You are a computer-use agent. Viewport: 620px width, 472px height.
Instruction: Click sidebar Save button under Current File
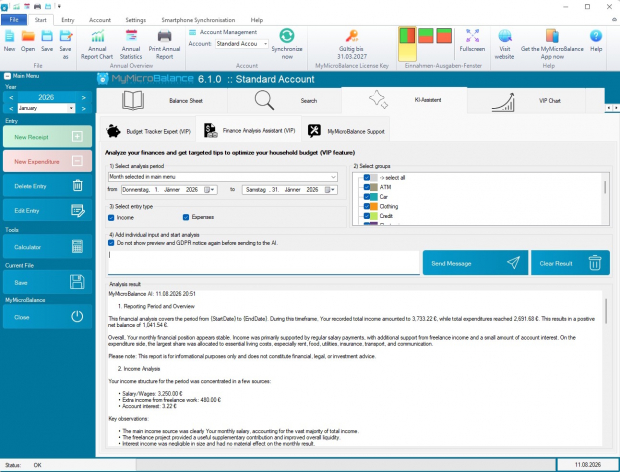(47, 282)
